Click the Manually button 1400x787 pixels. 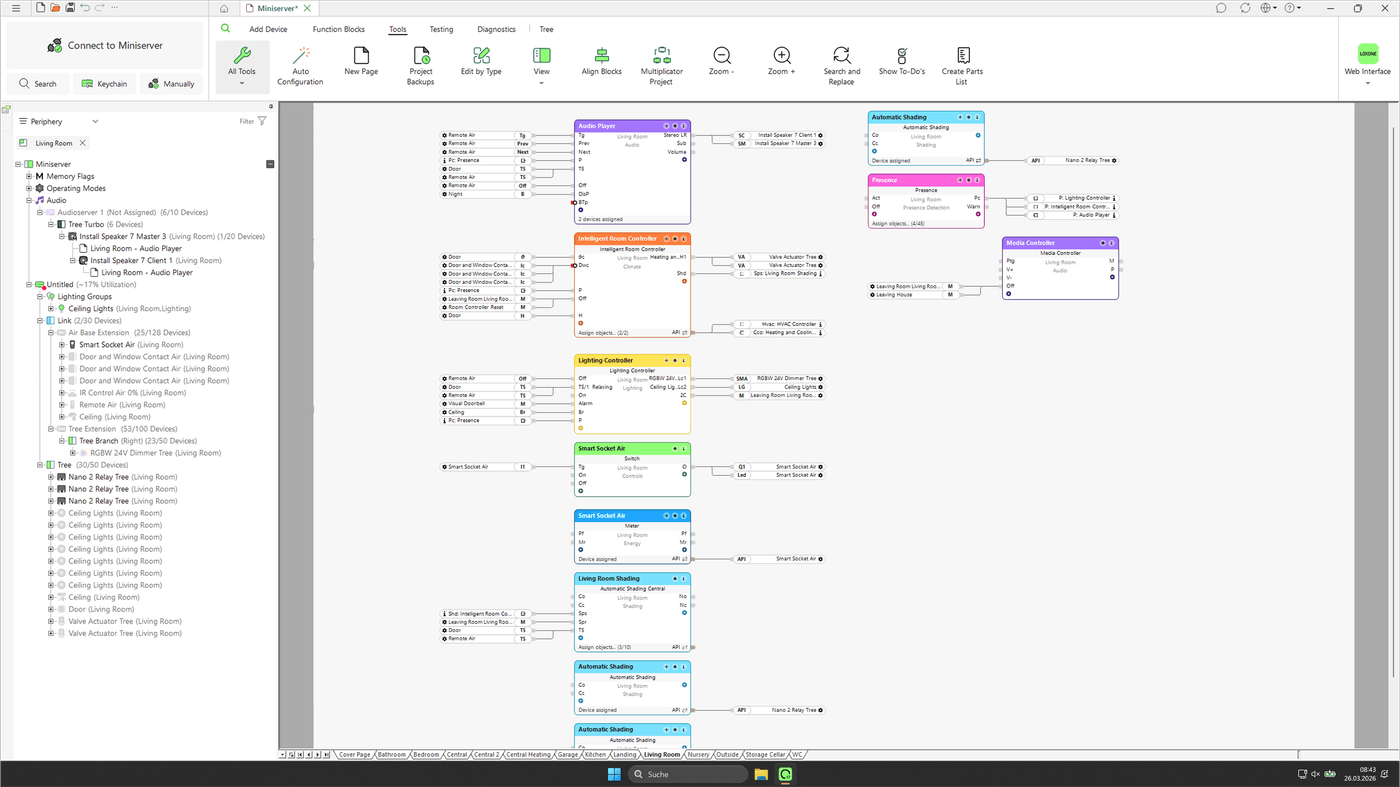[x=171, y=84]
